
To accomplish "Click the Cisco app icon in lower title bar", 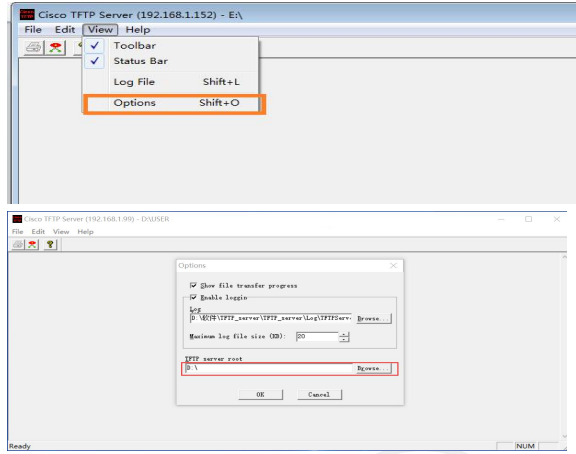I will click(x=17, y=219).
